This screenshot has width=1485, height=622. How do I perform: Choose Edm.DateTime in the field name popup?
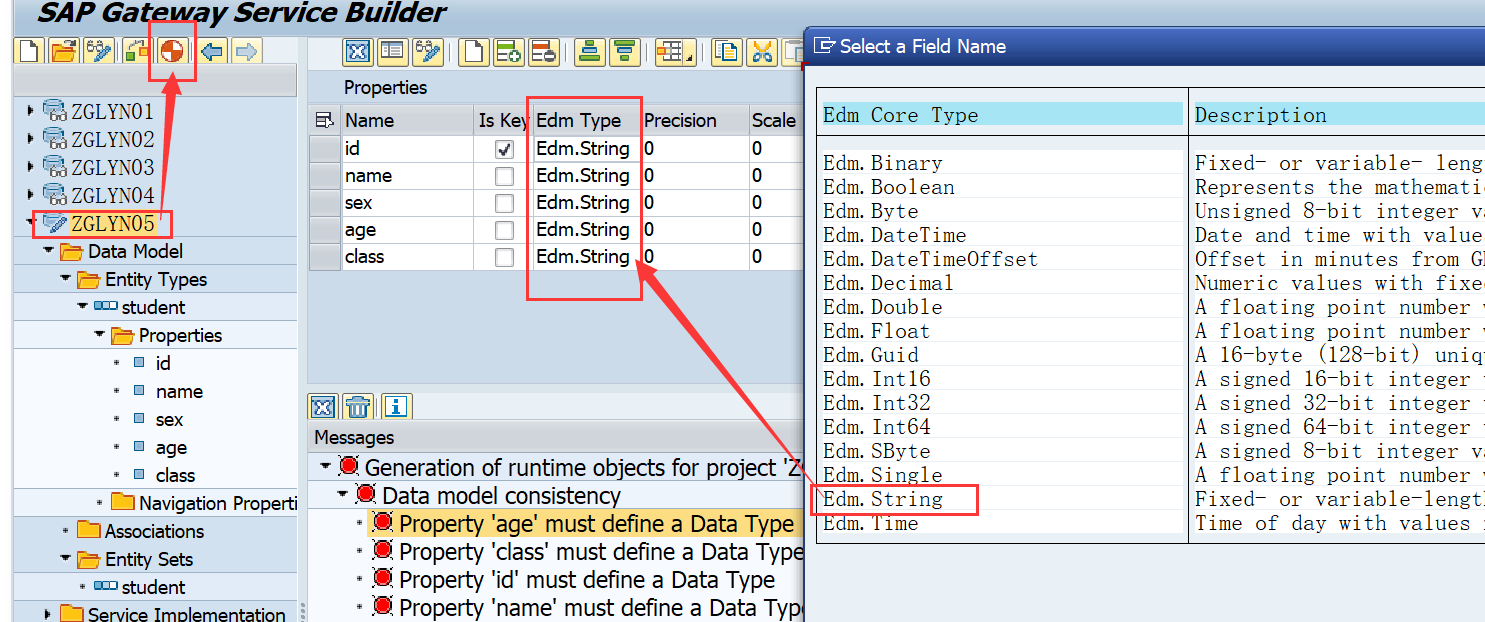pos(895,235)
